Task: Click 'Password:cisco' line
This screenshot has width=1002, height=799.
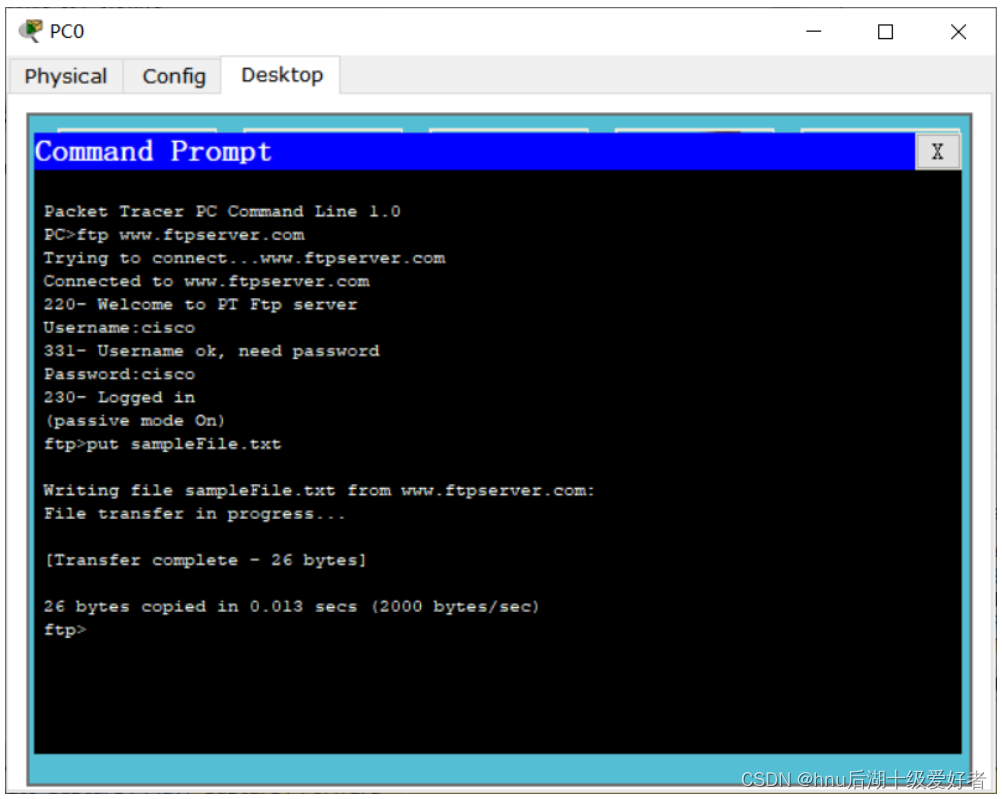Action: [x=119, y=375]
